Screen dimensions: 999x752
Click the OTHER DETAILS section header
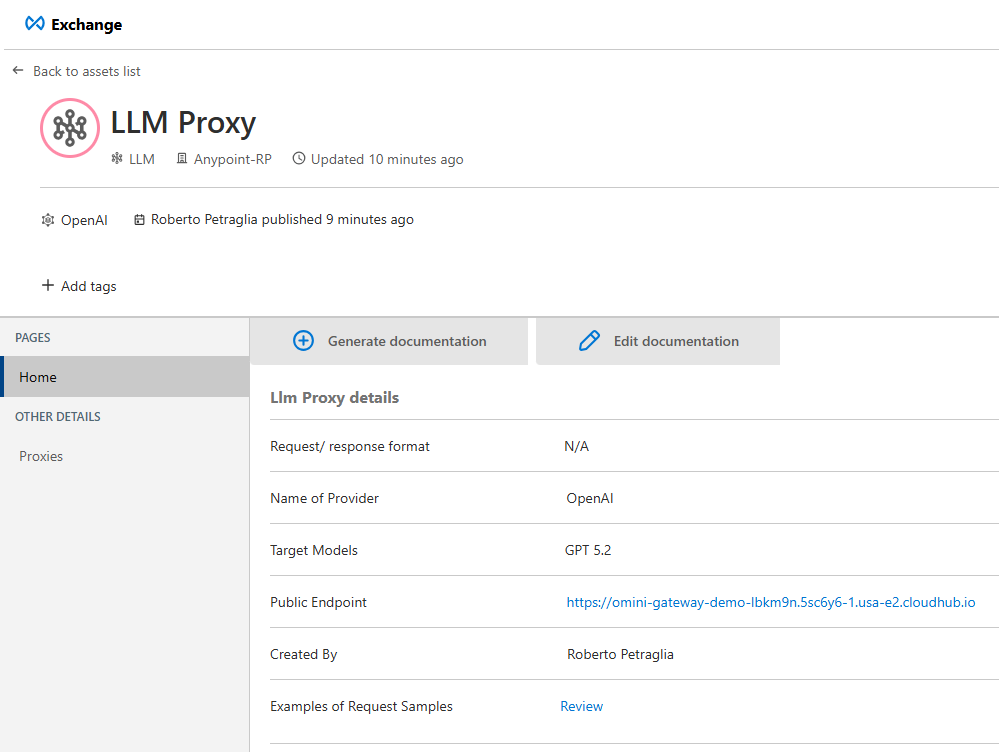[58, 417]
